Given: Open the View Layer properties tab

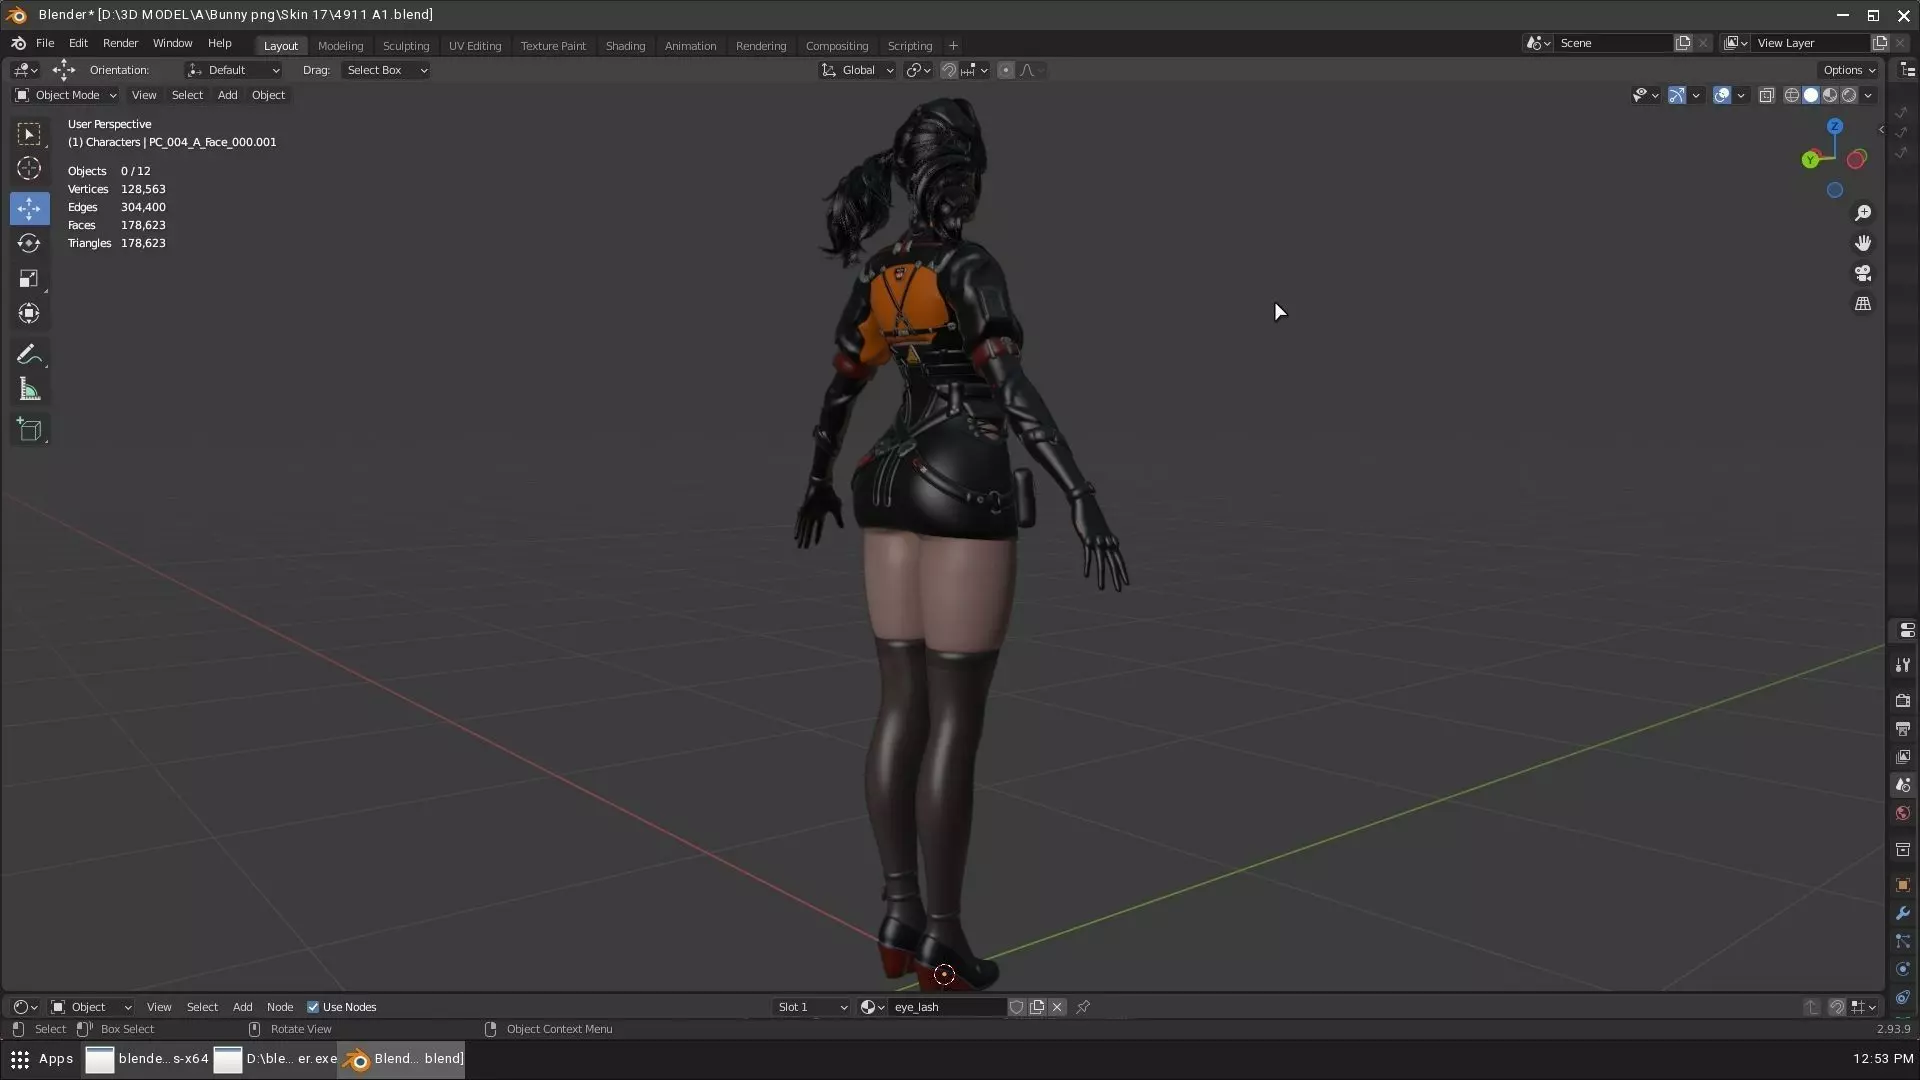Looking at the screenshot, I should tap(1903, 757).
